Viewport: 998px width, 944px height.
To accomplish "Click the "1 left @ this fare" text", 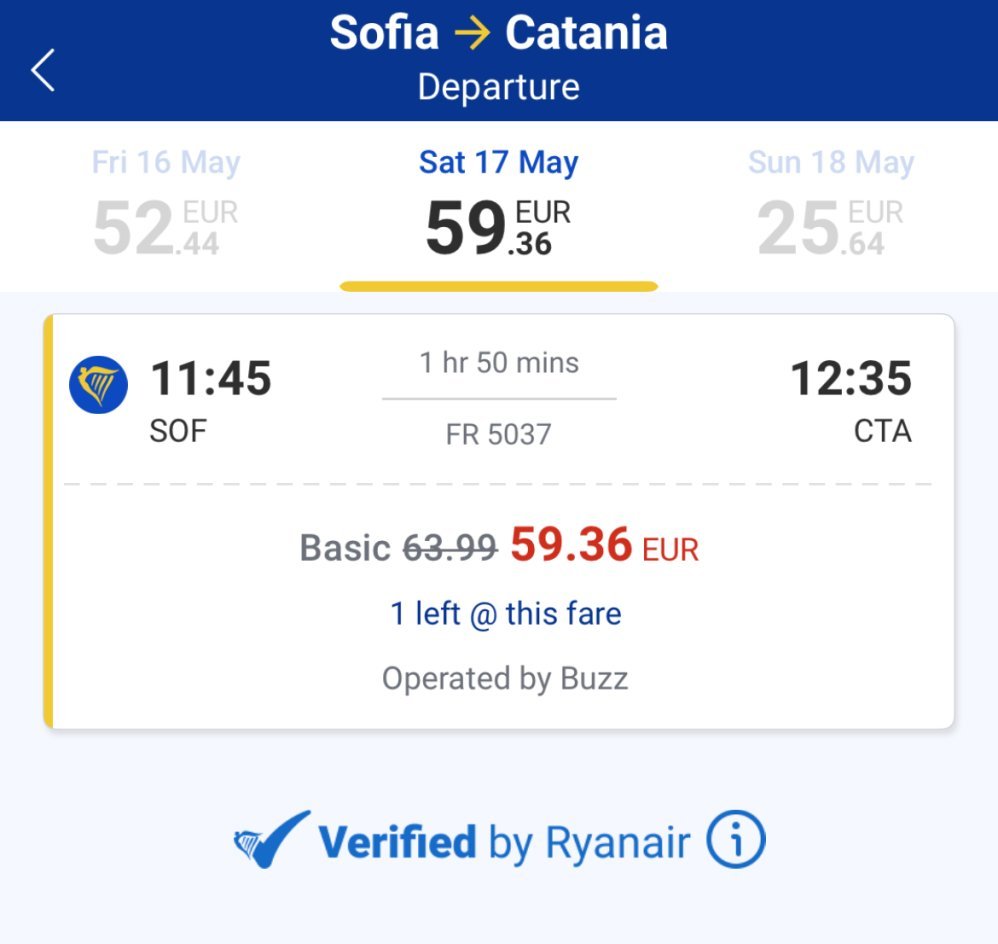I will pos(505,613).
